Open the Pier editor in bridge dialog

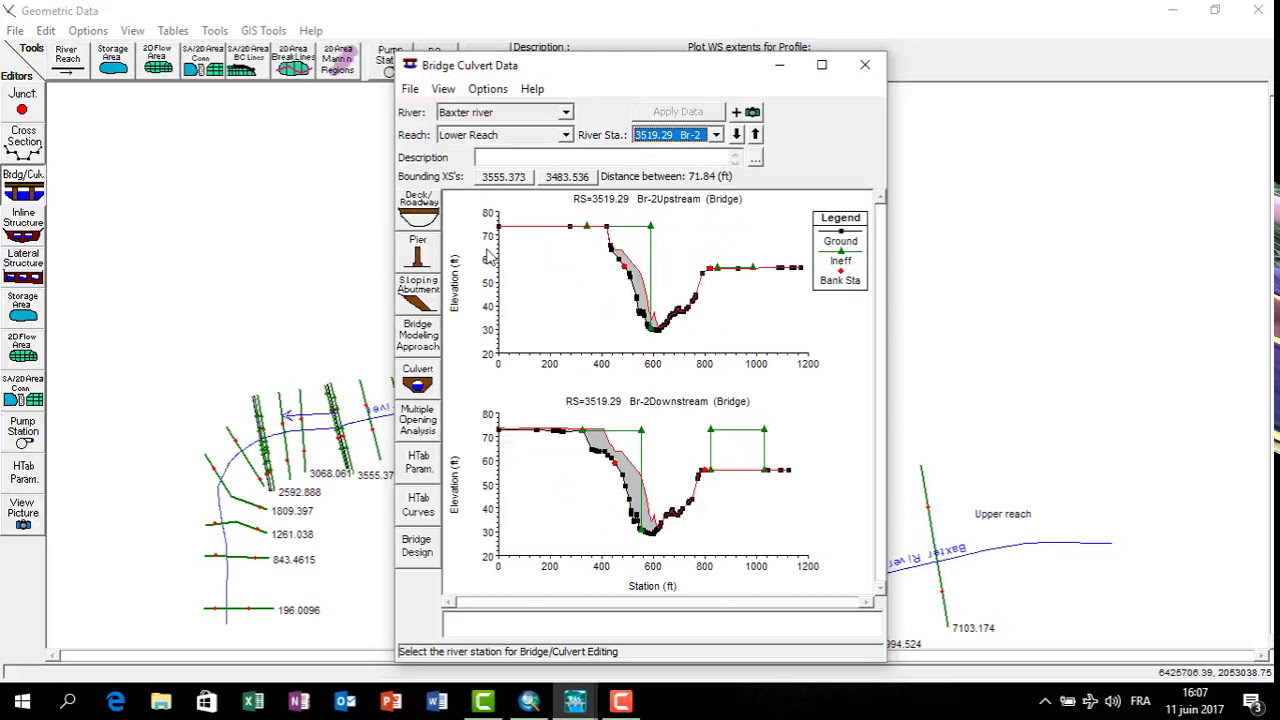pyautogui.click(x=418, y=251)
